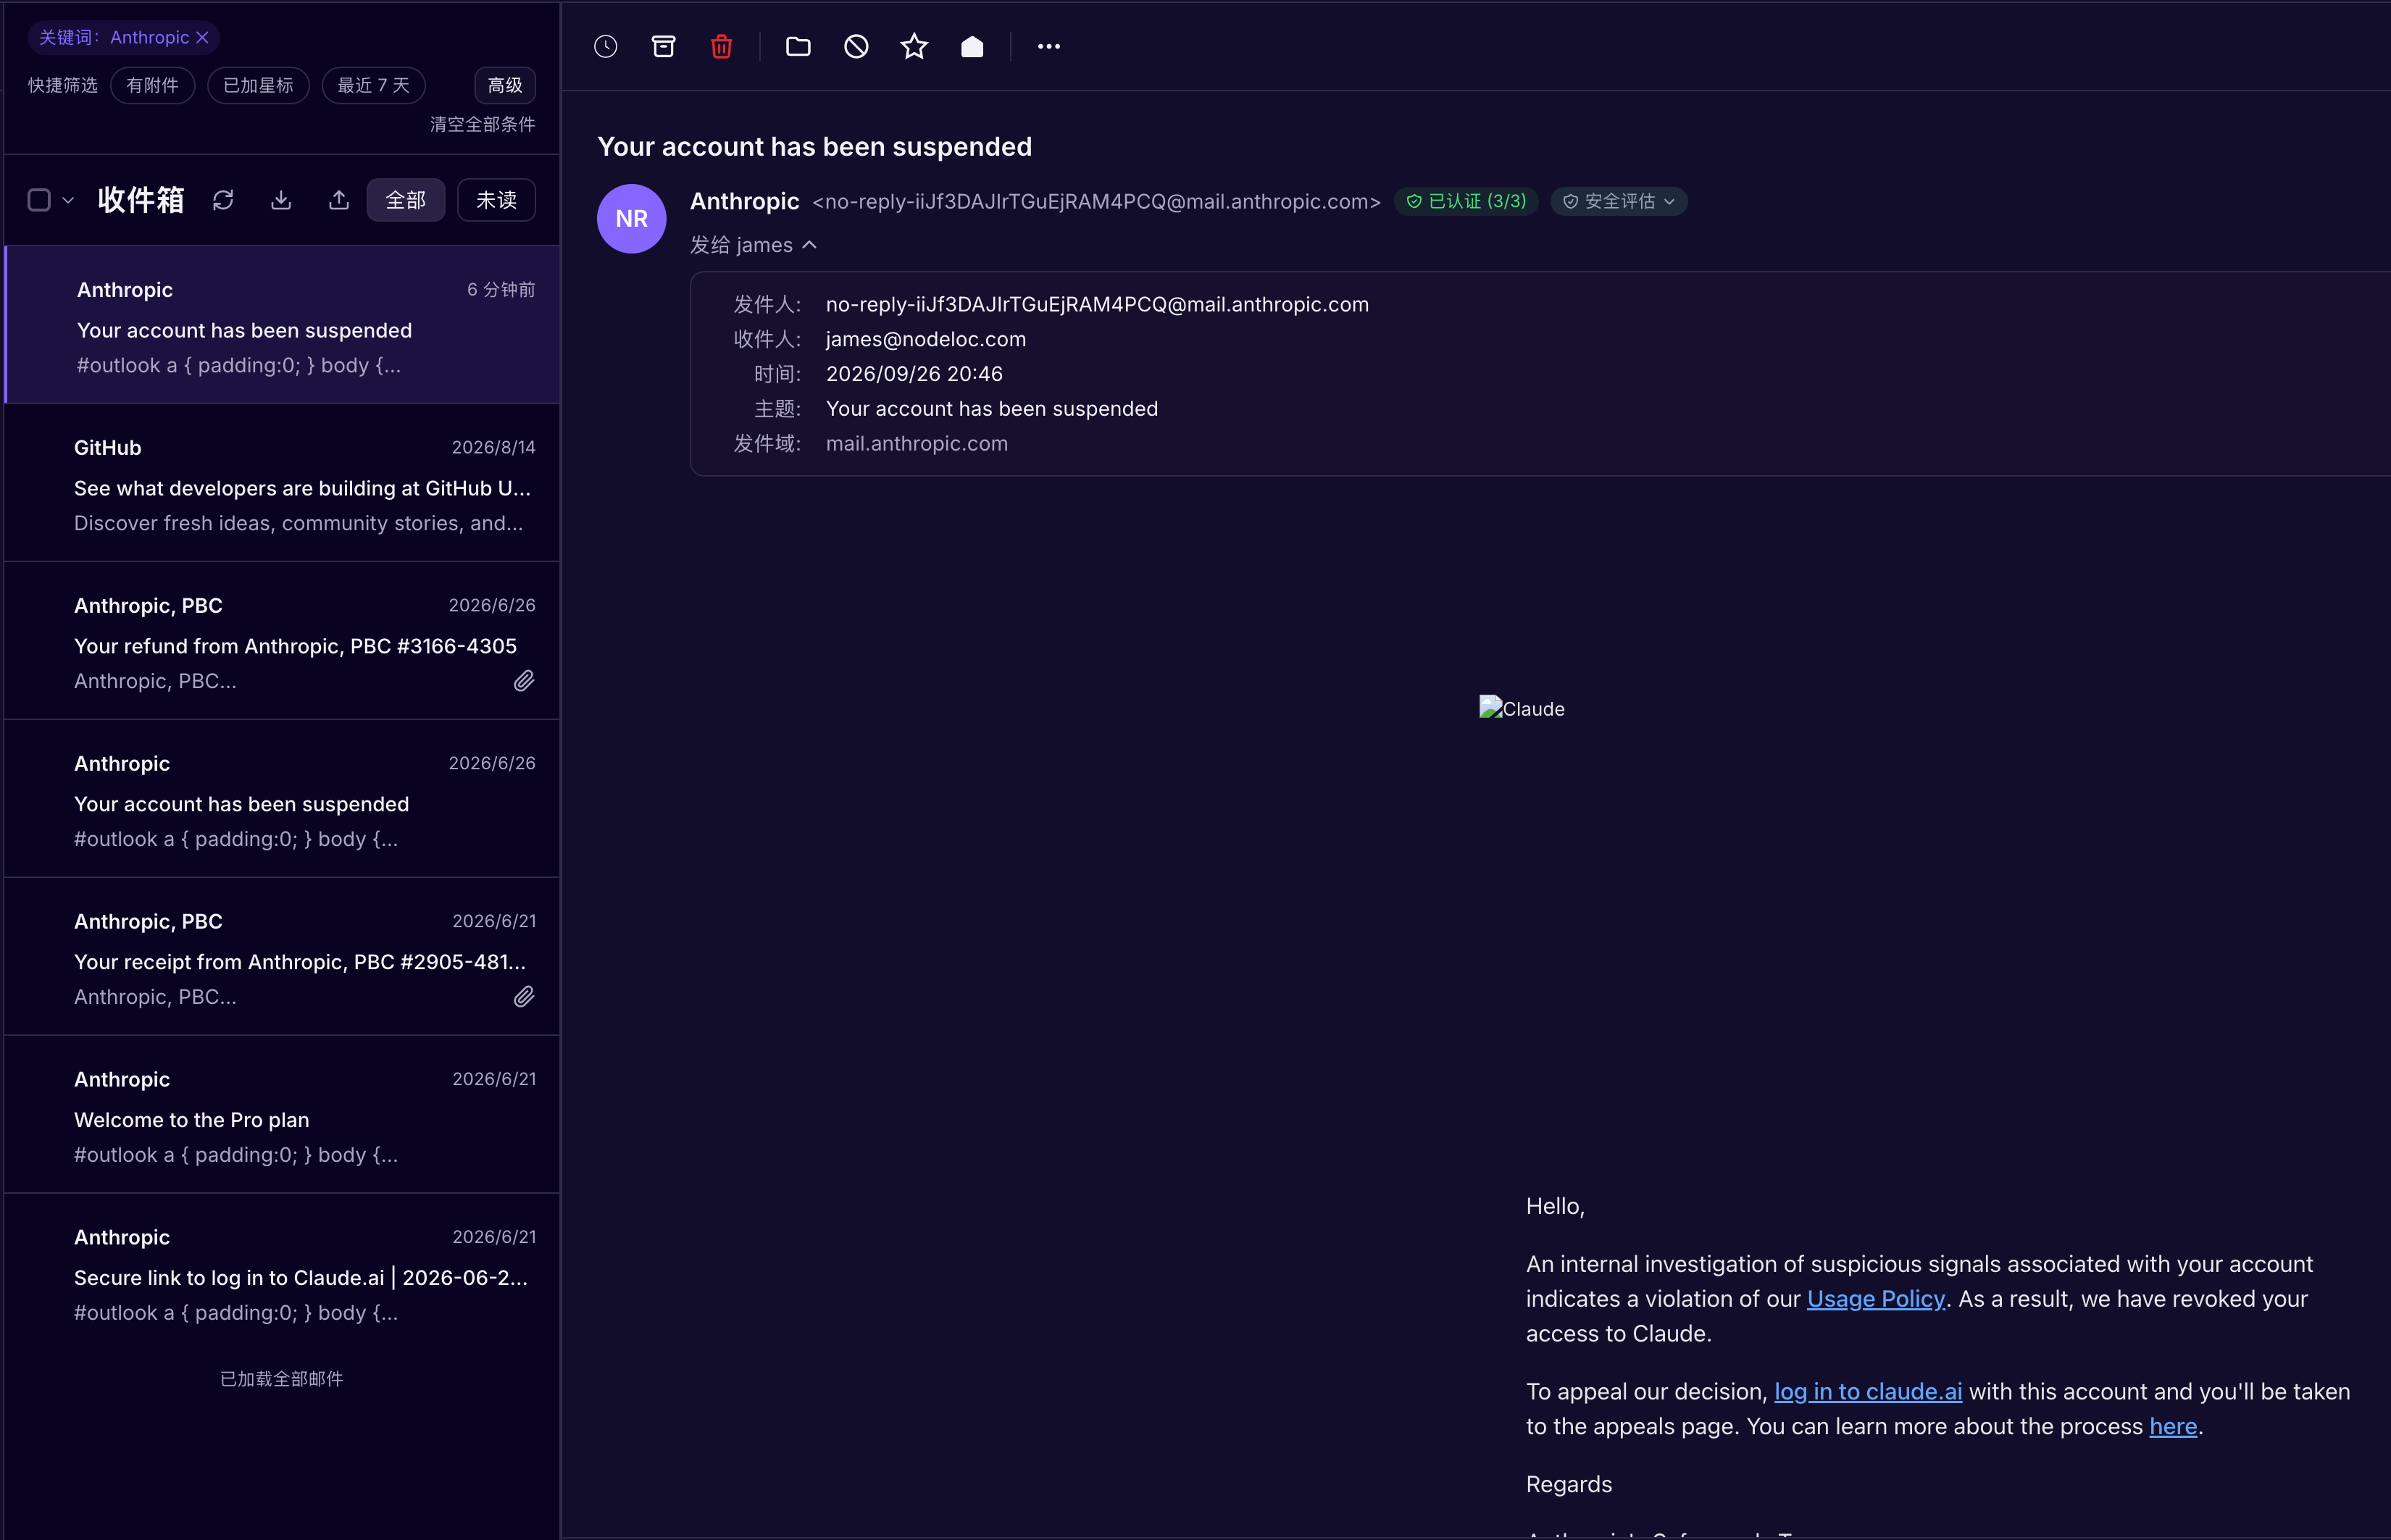The image size is (2391, 1540).
Task: Remove the 关键词 Anthropic filter chip
Action: tap(202, 38)
